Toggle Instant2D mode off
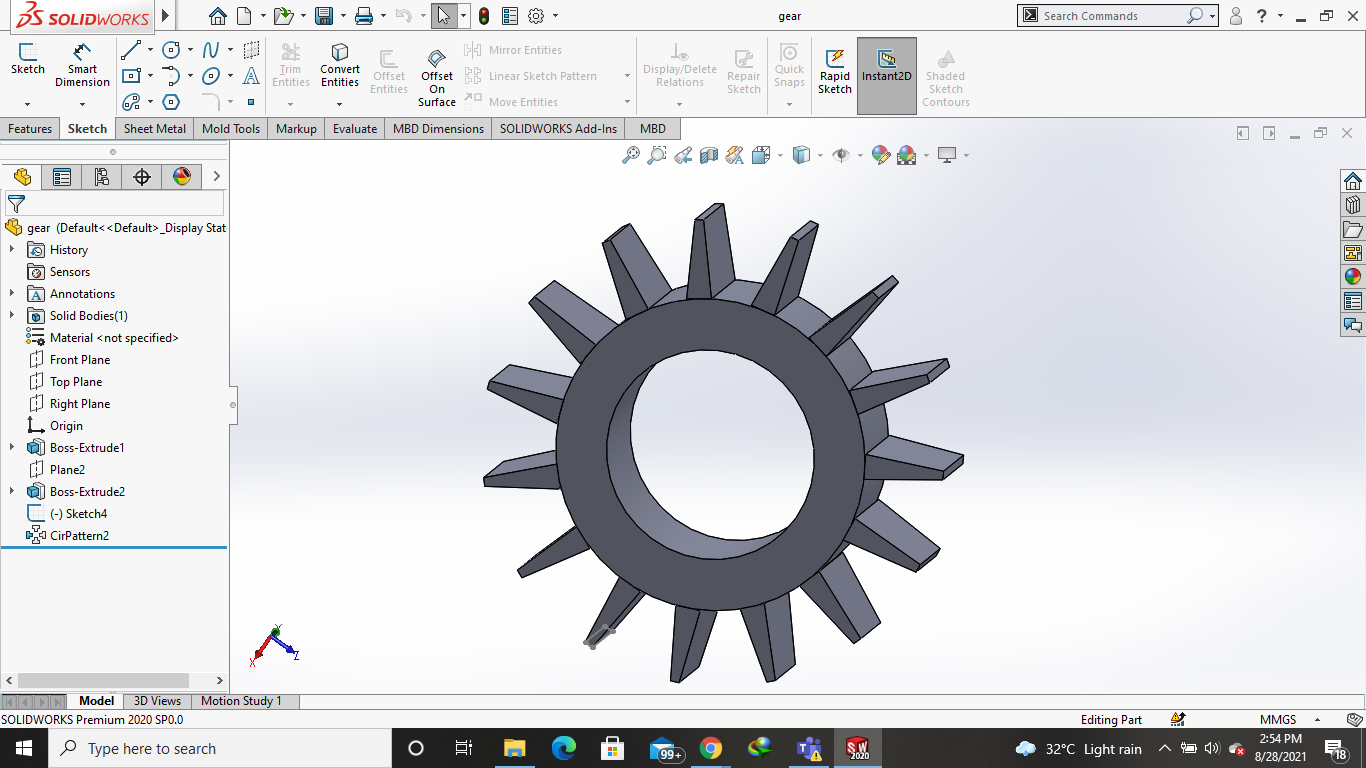 [886, 70]
